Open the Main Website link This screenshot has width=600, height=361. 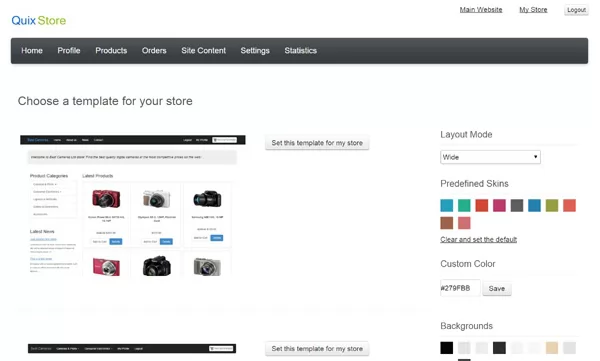pos(481,10)
